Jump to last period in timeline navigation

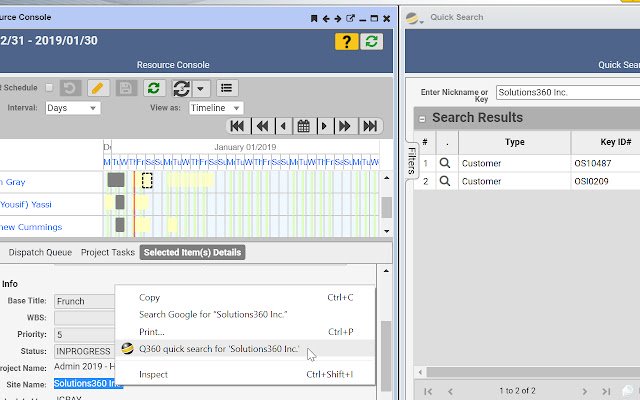pyautogui.click(x=370, y=126)
